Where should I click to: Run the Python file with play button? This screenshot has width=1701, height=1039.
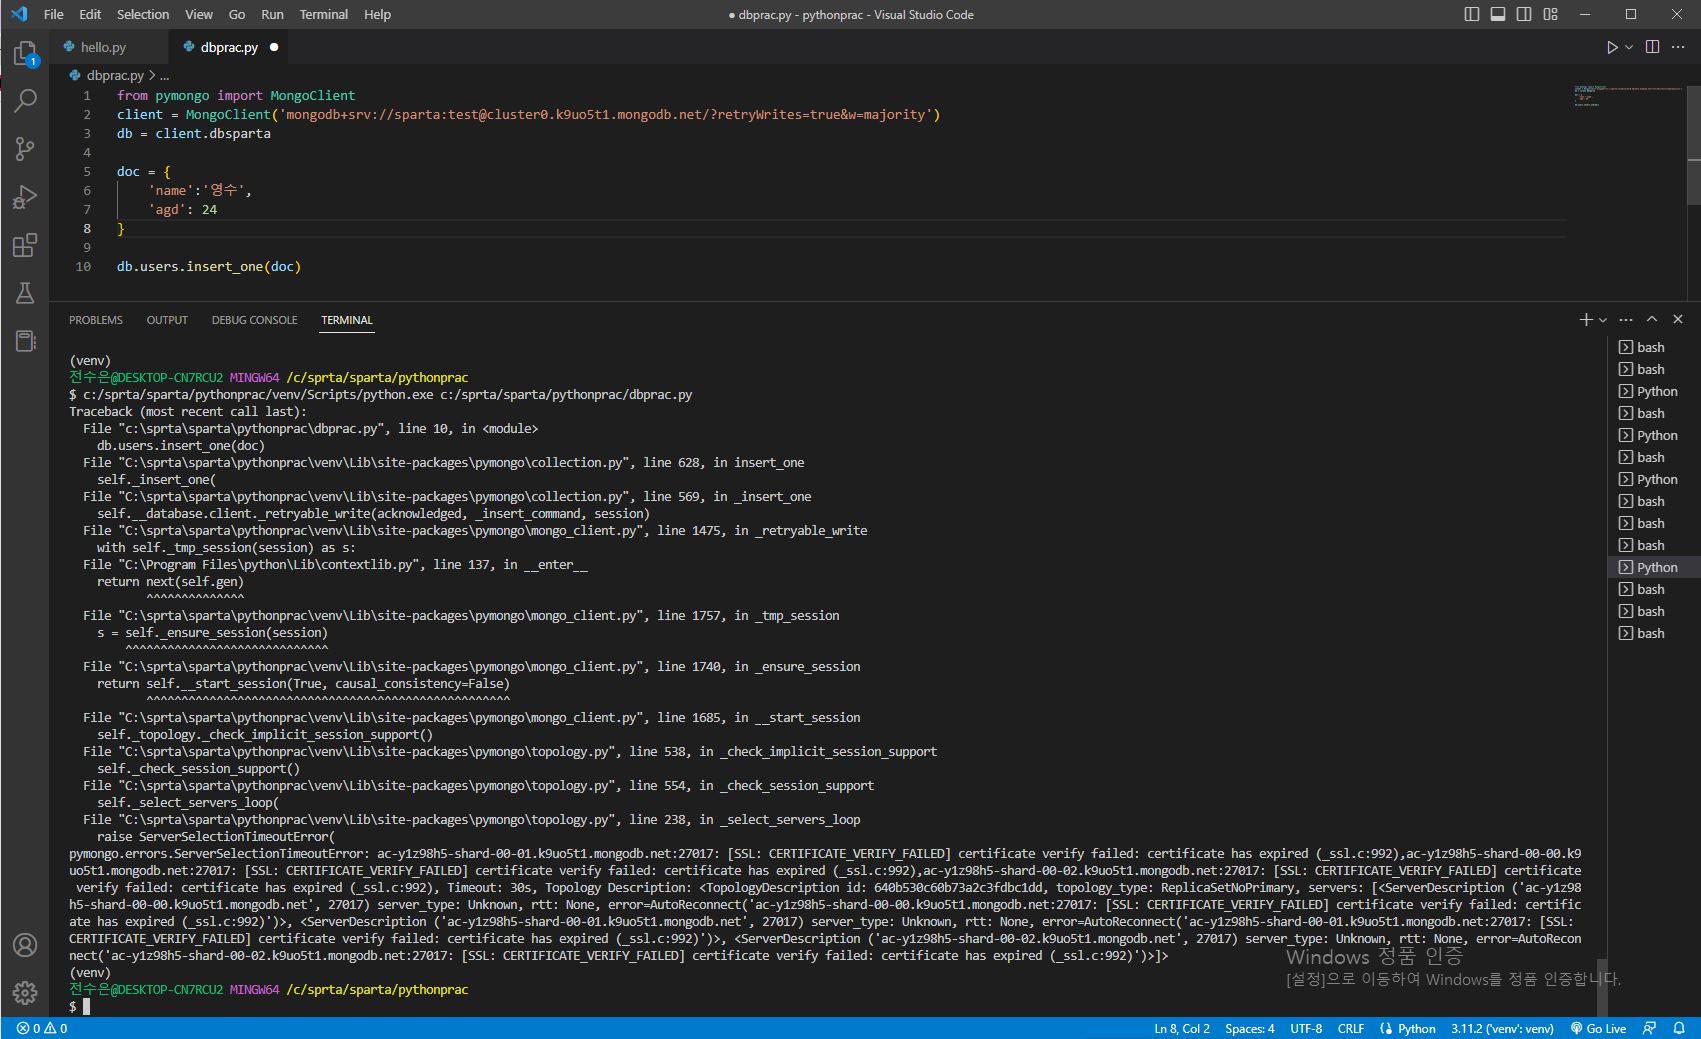click(x=1611, y=47)
